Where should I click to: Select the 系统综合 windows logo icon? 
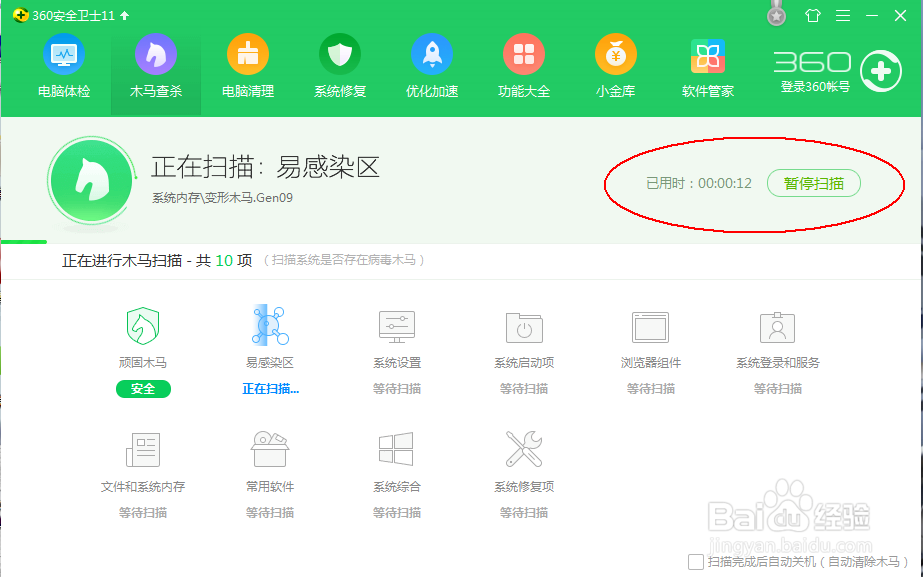pos(396,449)
